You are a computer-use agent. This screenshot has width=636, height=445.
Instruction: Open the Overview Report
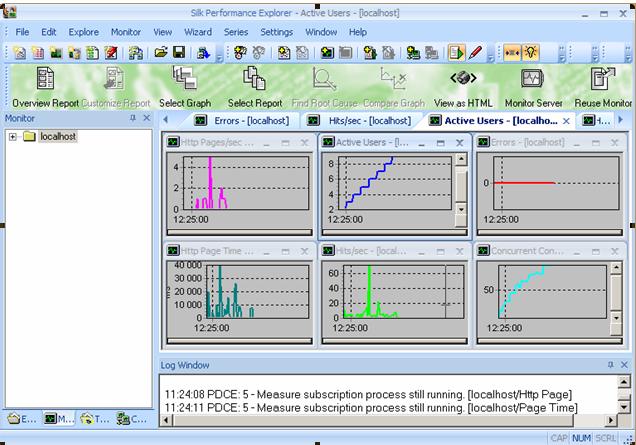pos(45,88)
